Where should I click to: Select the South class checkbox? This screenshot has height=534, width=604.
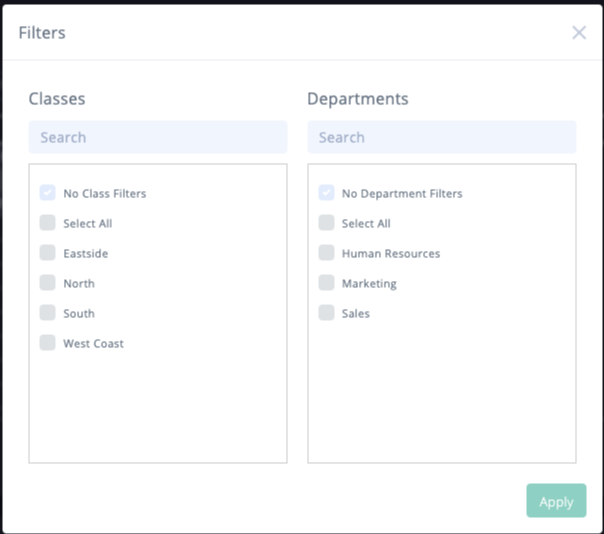pos(47,313)
